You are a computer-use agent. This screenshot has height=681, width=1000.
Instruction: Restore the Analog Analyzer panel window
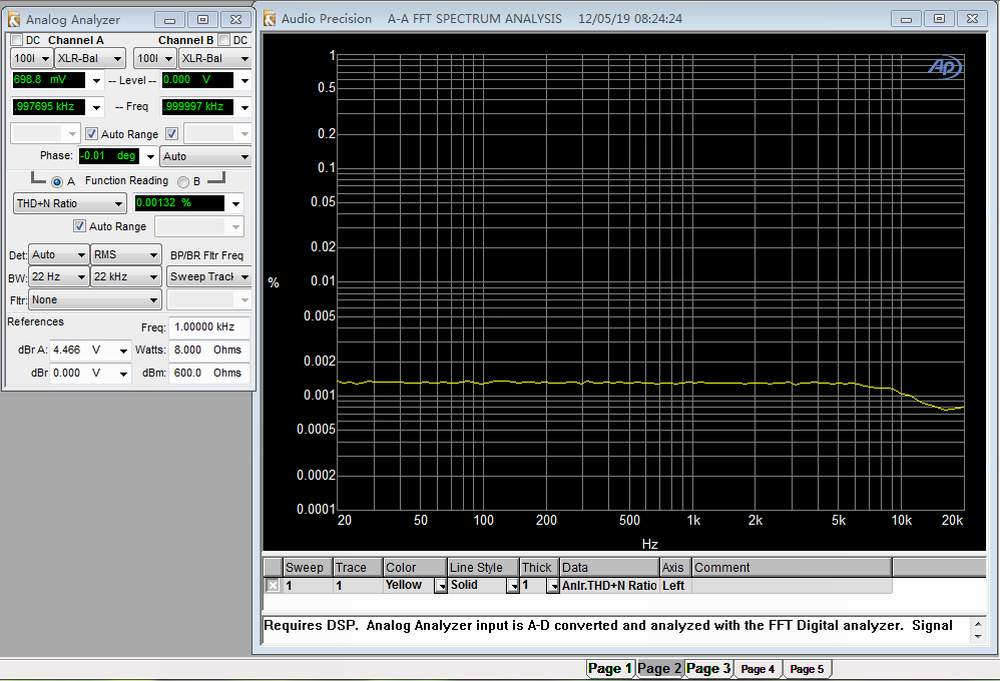click(203, 19)
